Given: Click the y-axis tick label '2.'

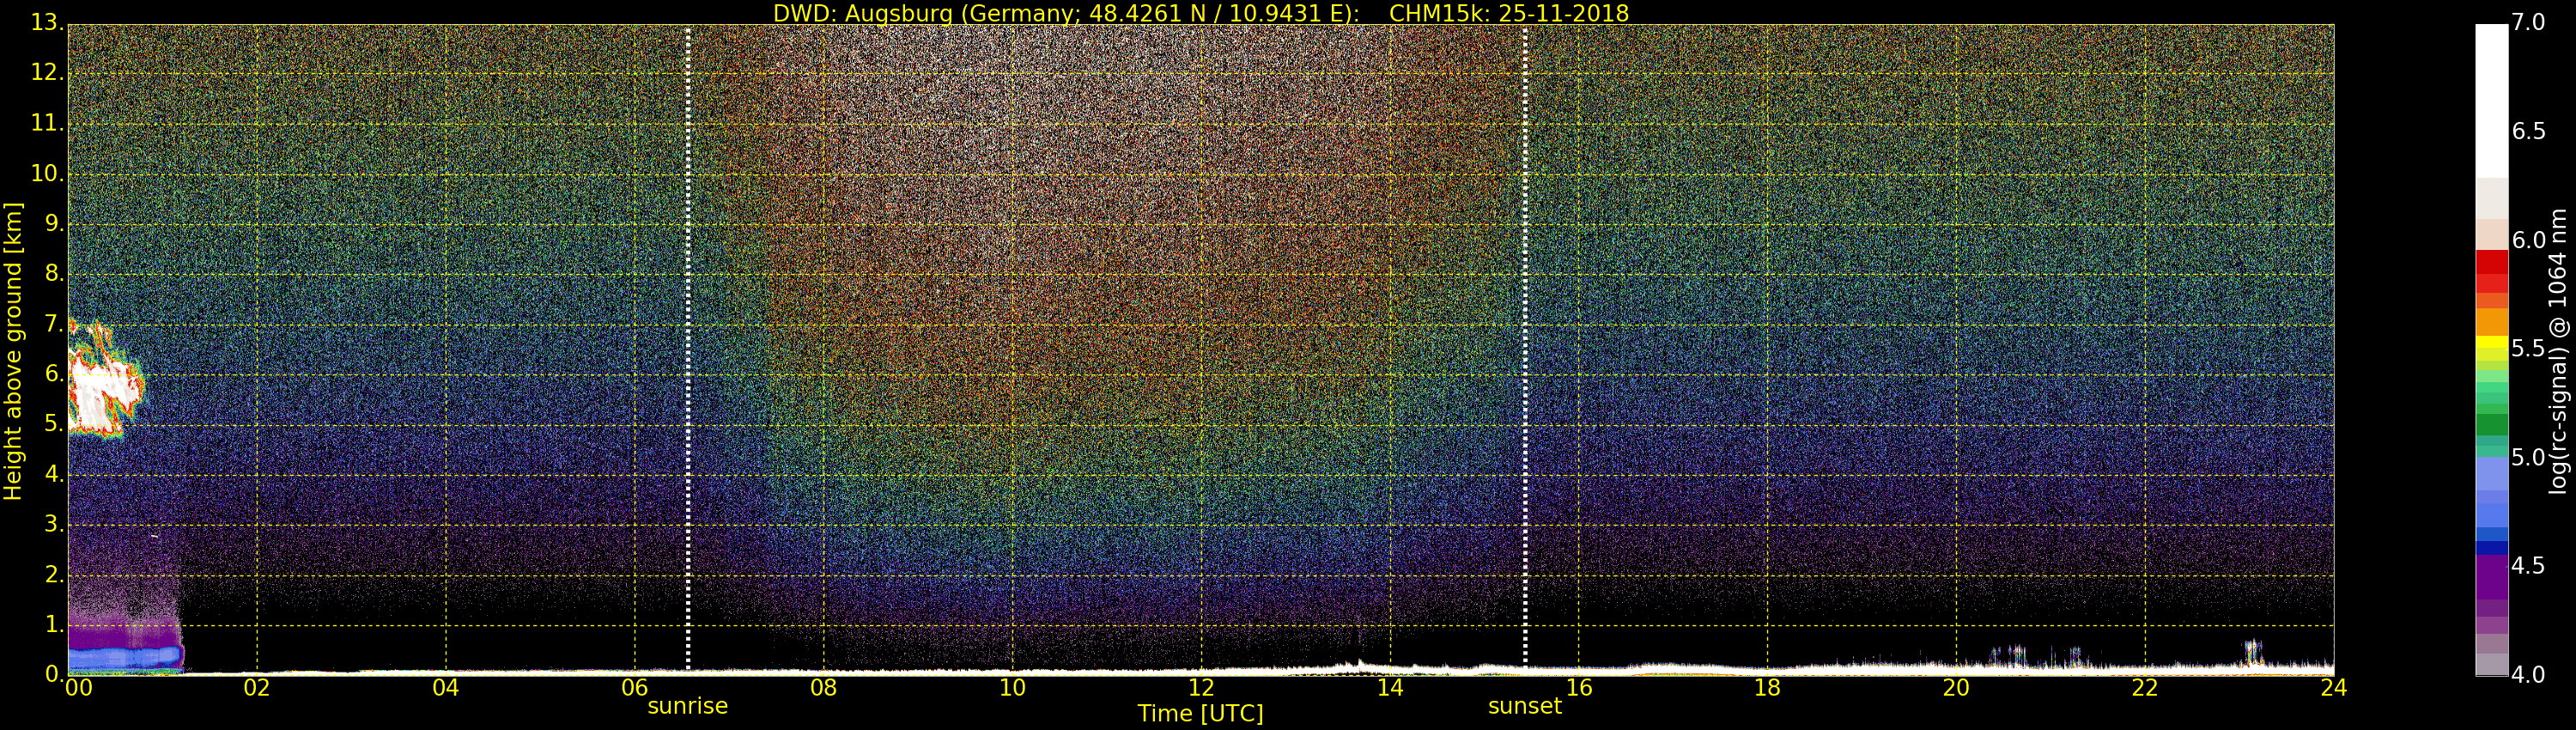Looking at the screenshot, I should click(54, 575).
